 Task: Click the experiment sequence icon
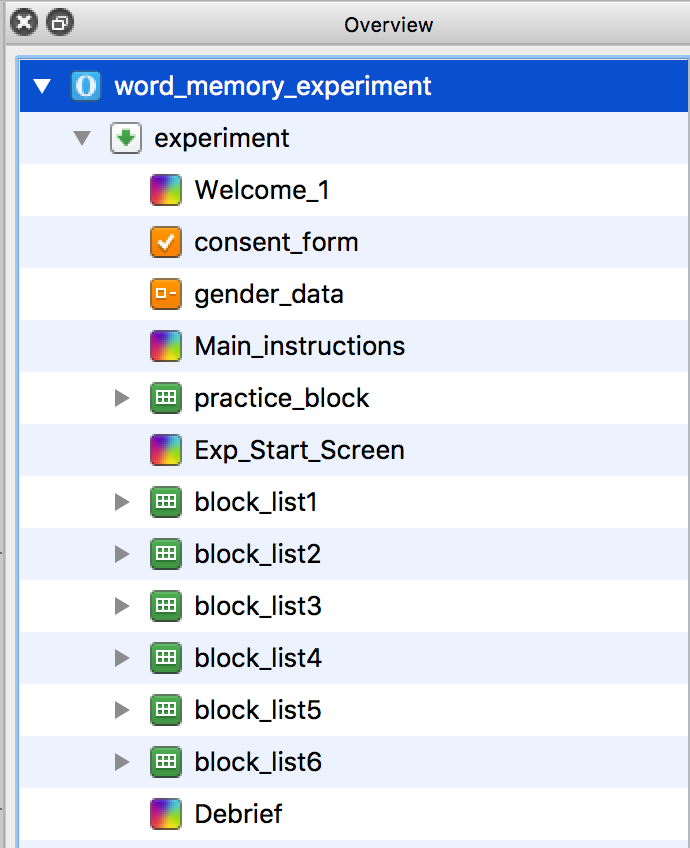(x=126, y=138)
